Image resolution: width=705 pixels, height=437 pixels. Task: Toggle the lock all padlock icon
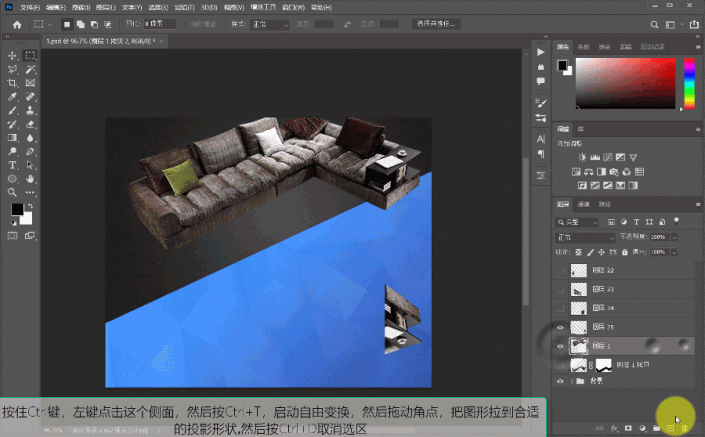click(x=625, y=252)
